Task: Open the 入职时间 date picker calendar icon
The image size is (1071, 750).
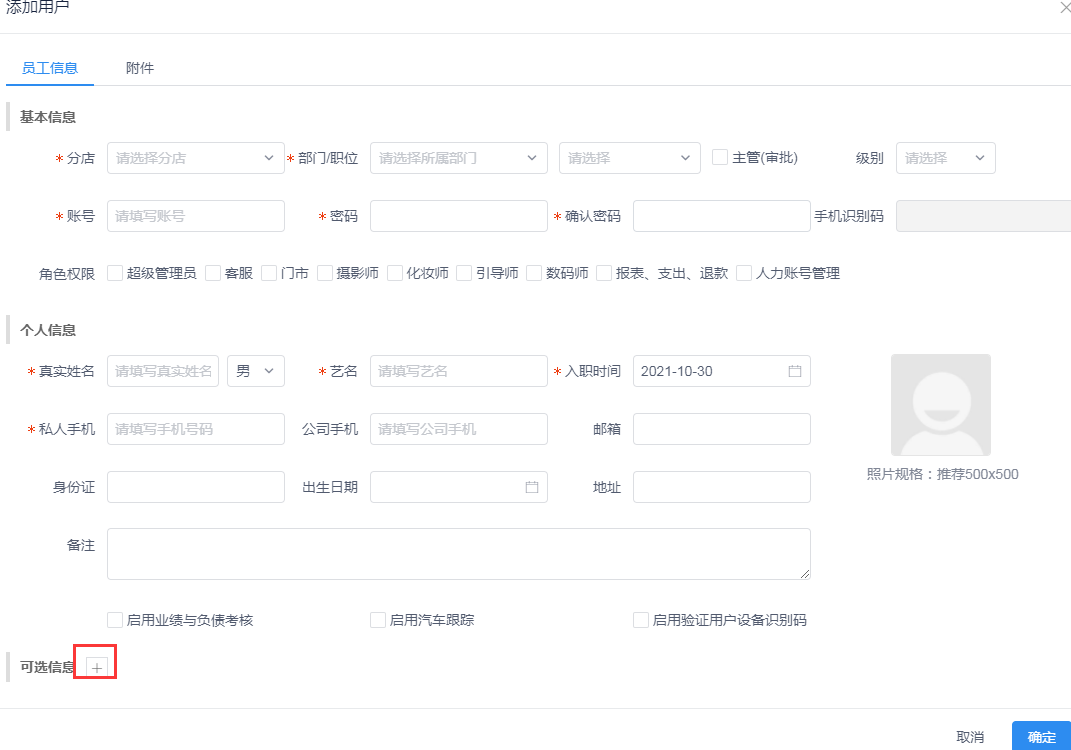Action: coord(795,371)
